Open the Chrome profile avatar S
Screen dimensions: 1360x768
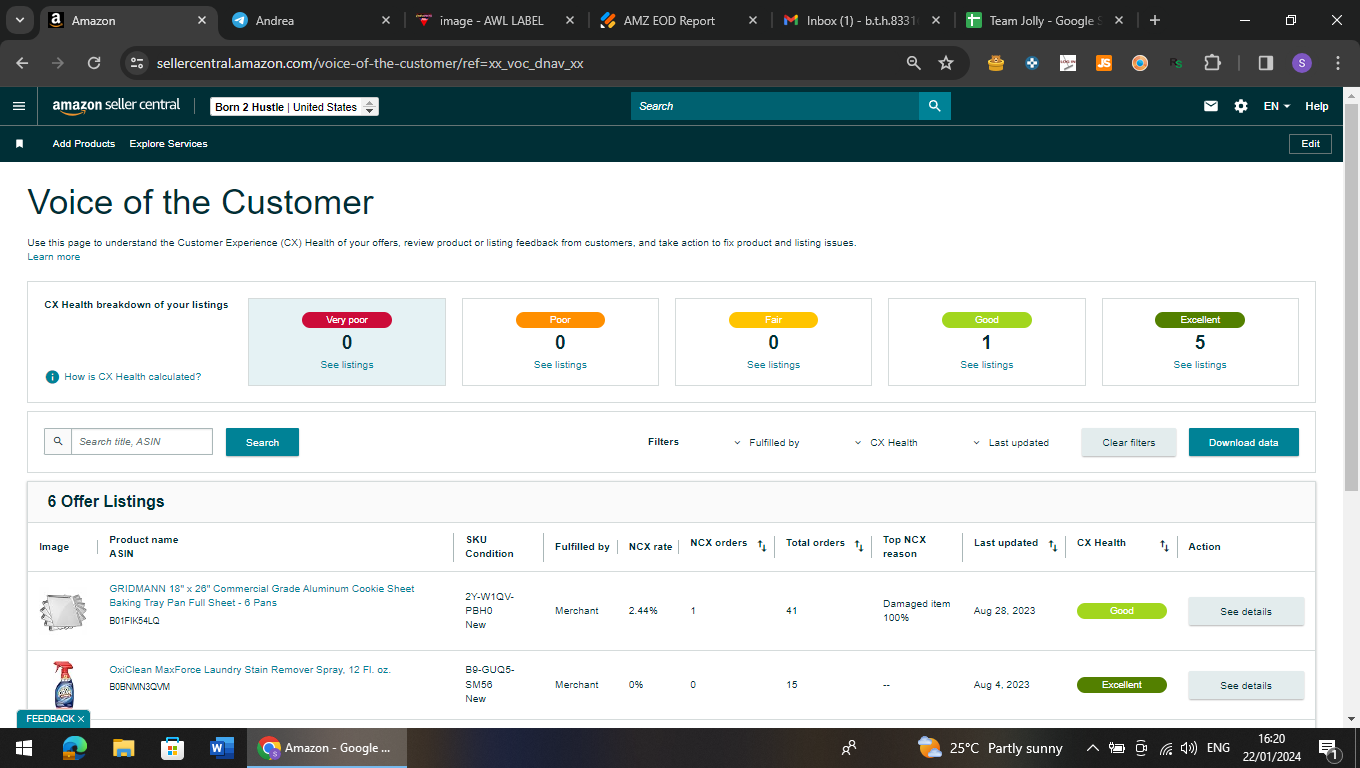(x=1301, y=63)
